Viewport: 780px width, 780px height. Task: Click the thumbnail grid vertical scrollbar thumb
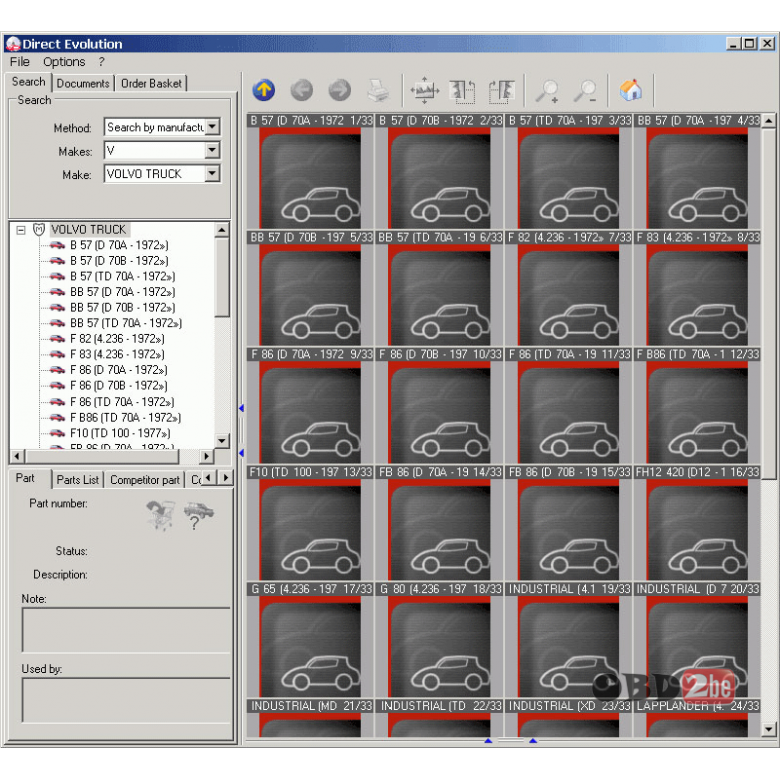click(769, 303)
